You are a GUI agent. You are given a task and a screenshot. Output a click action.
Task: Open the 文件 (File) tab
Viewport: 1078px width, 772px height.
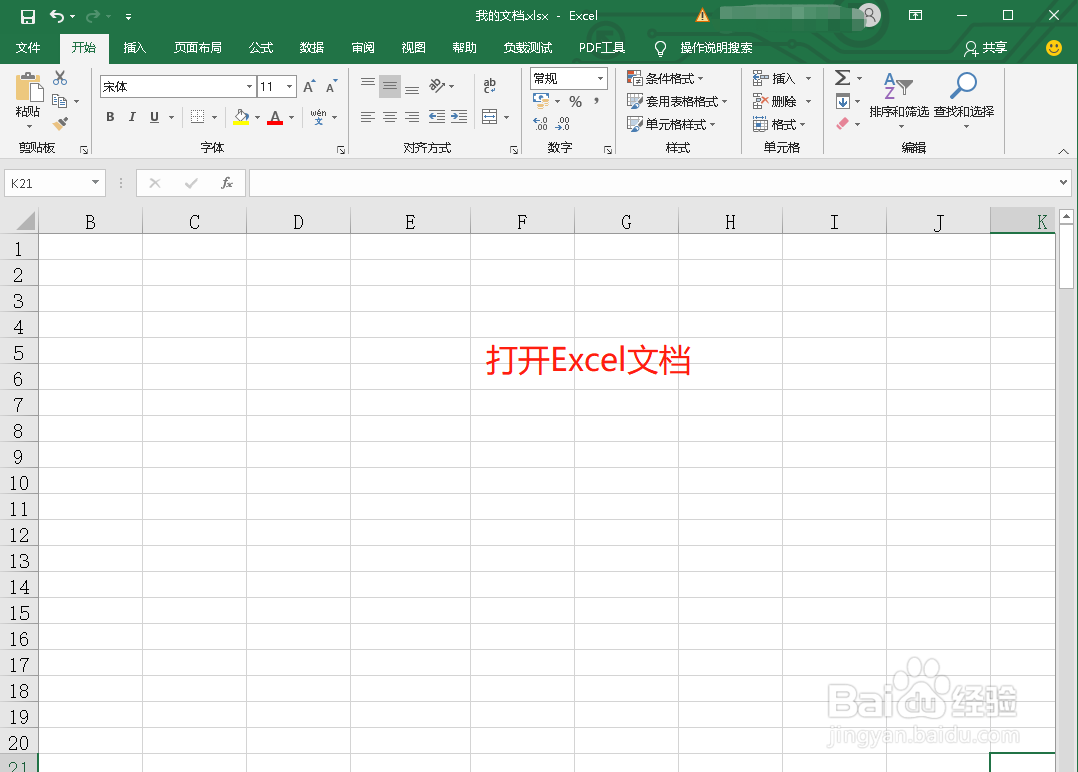(28, 47)
